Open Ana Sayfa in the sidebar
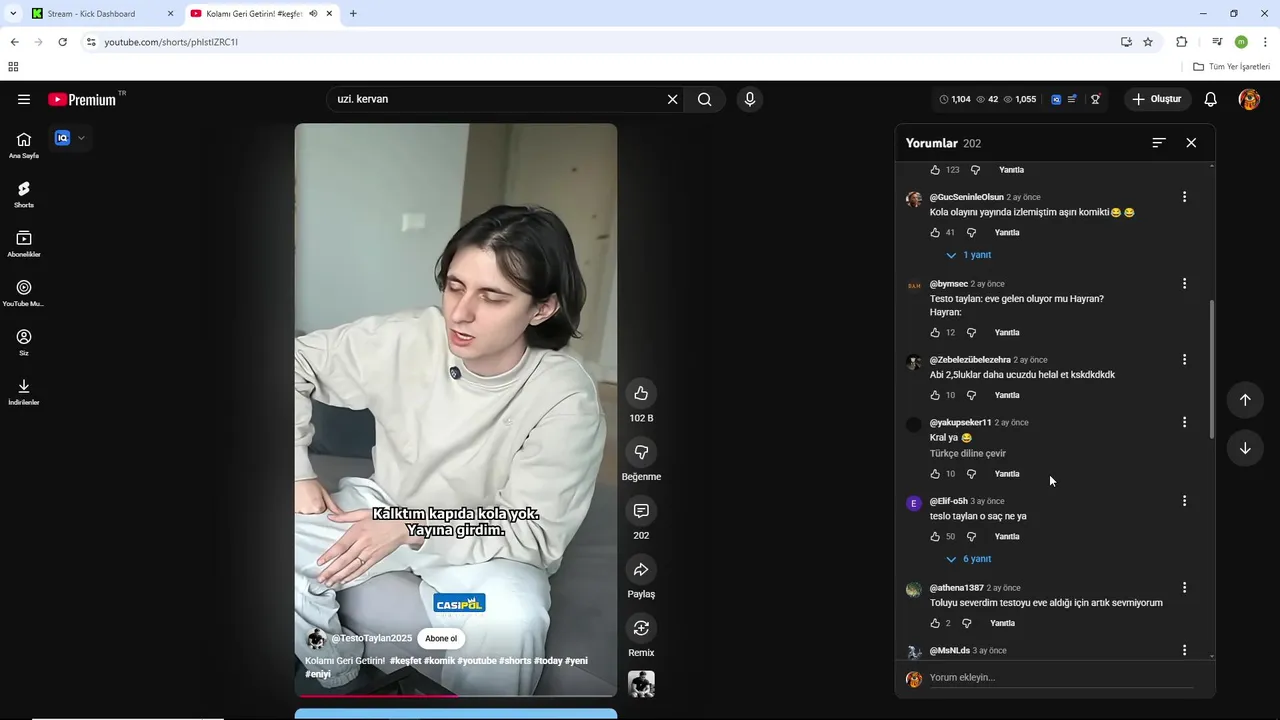Viewport: 1280px width, 720px height. [24, 145]
